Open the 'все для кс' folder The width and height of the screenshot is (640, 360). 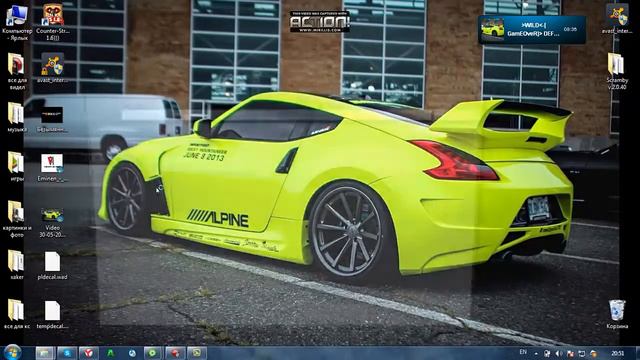[x=17, y=314]
